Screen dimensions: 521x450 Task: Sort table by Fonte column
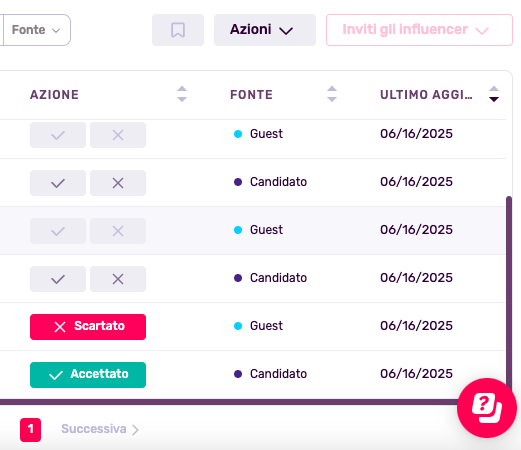[332, 94]
